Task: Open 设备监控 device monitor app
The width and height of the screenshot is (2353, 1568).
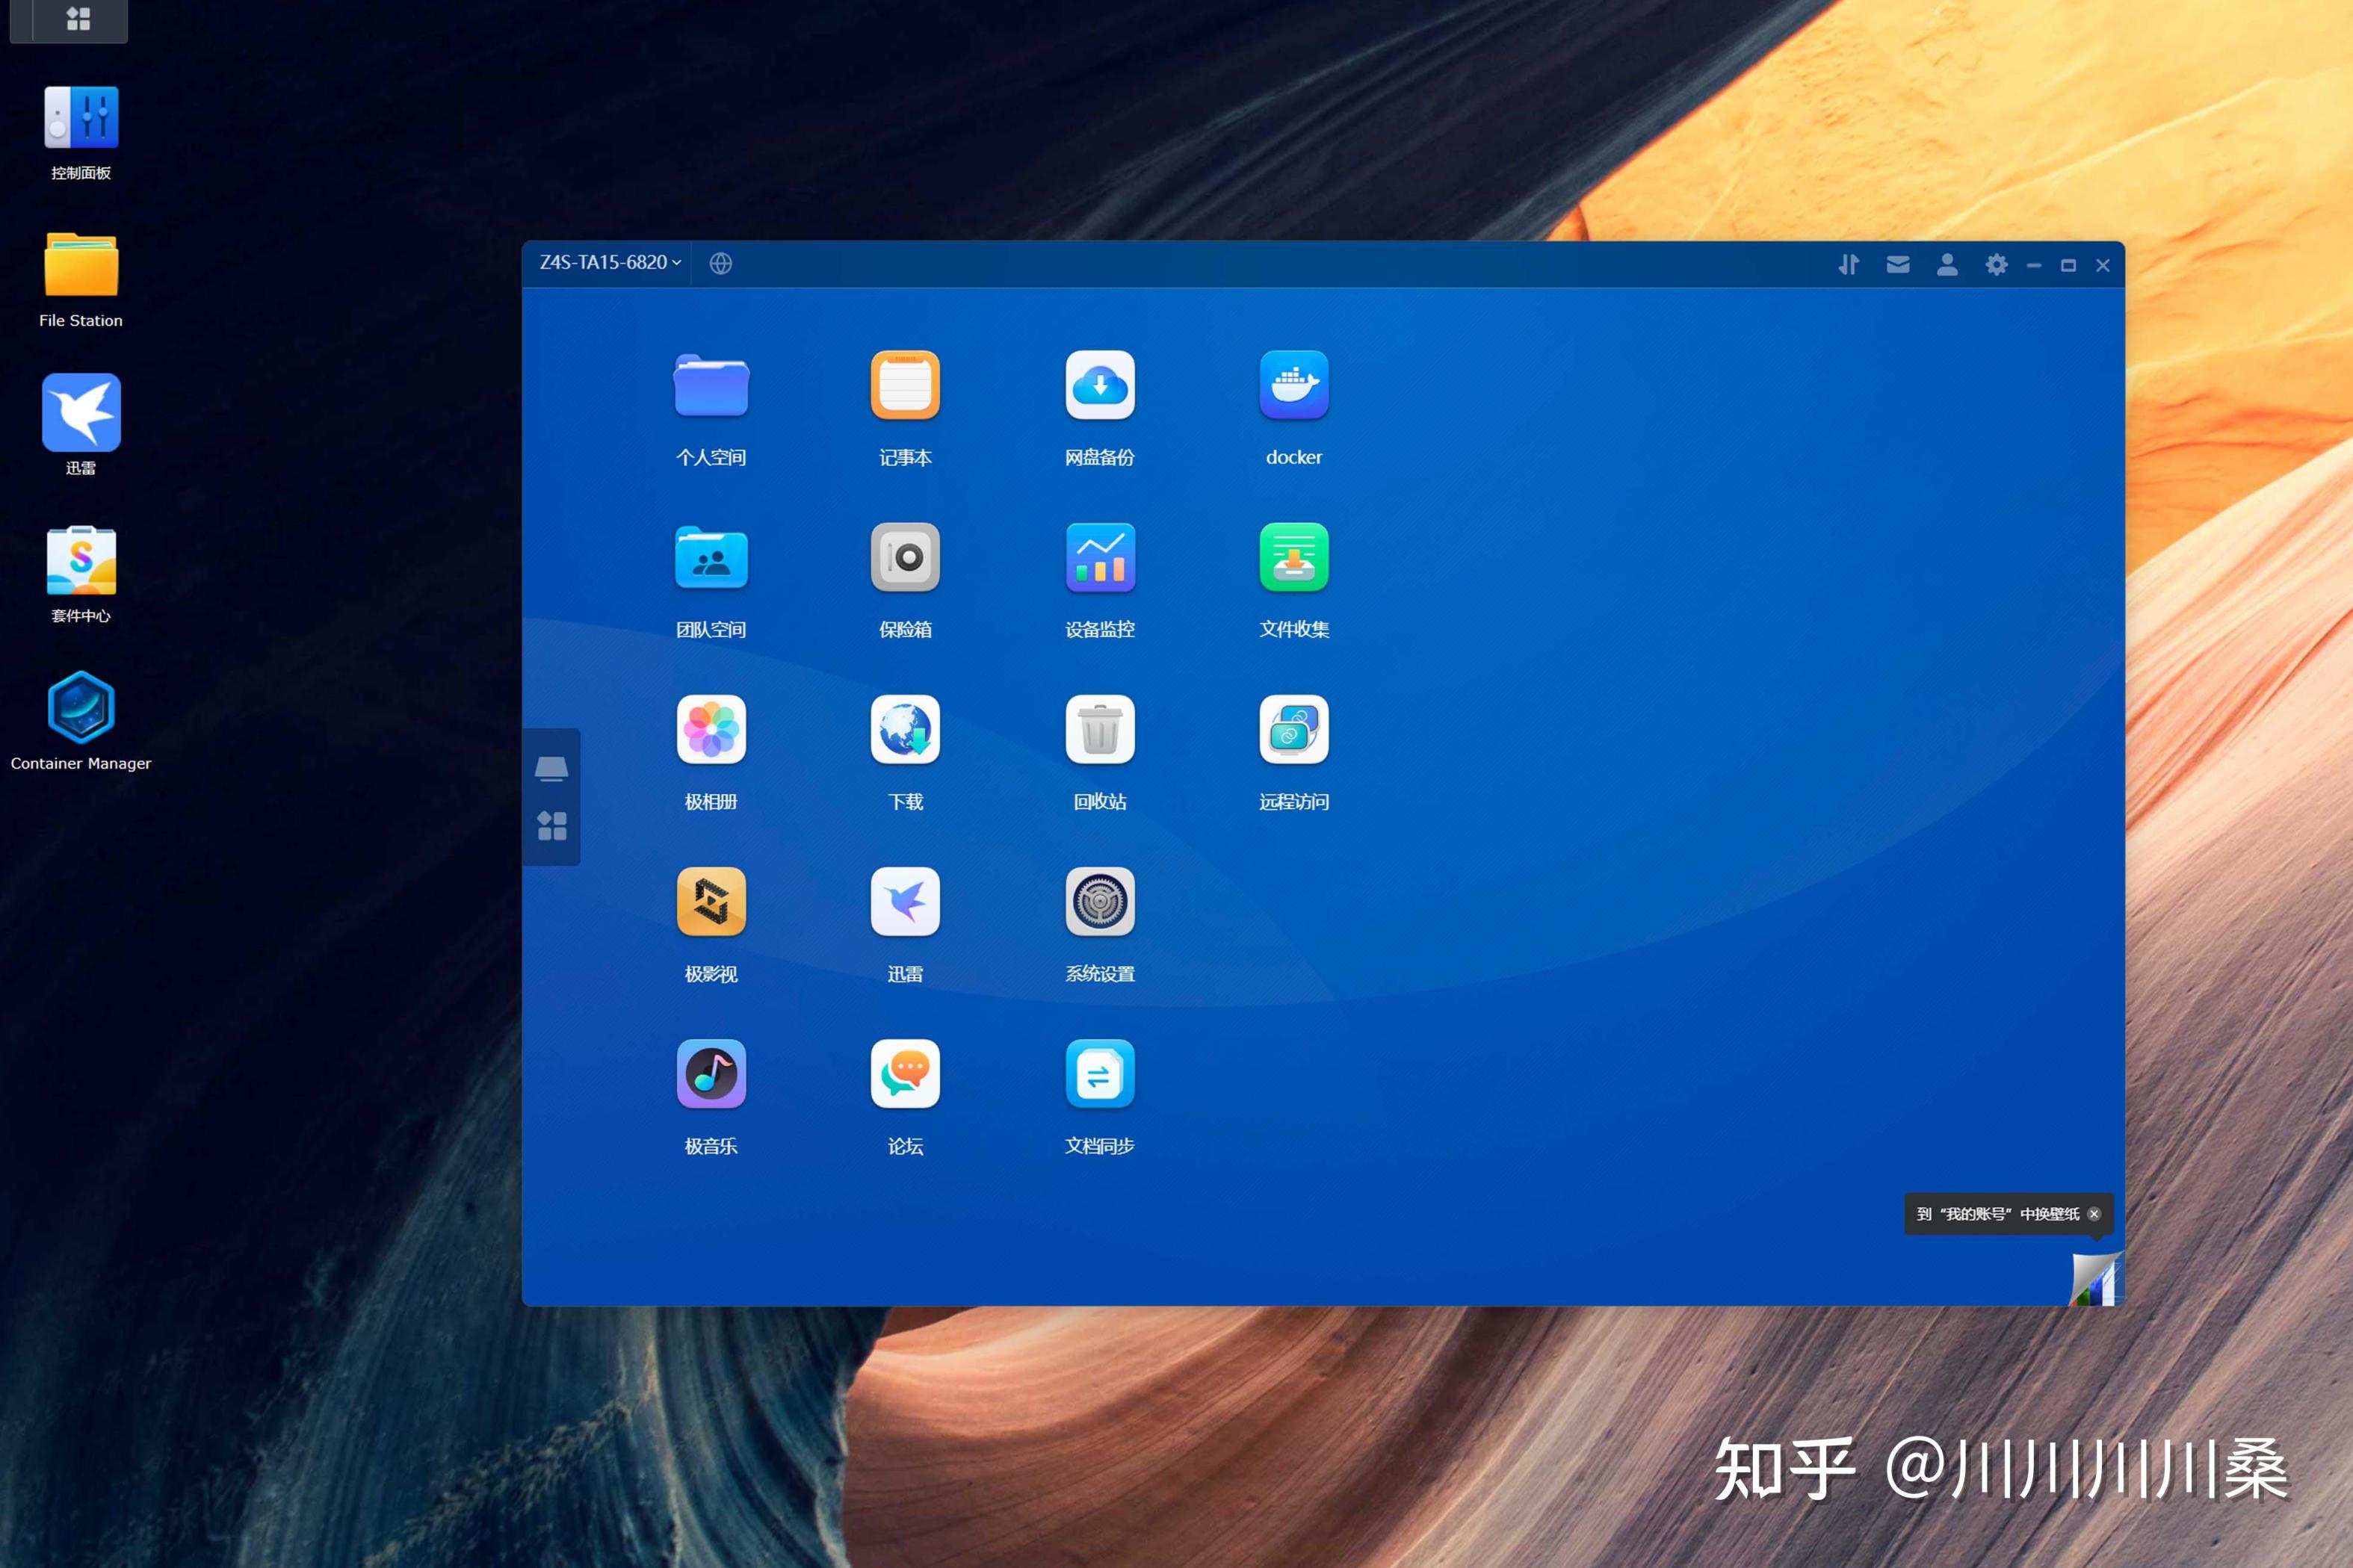Action: [1099, 558]
